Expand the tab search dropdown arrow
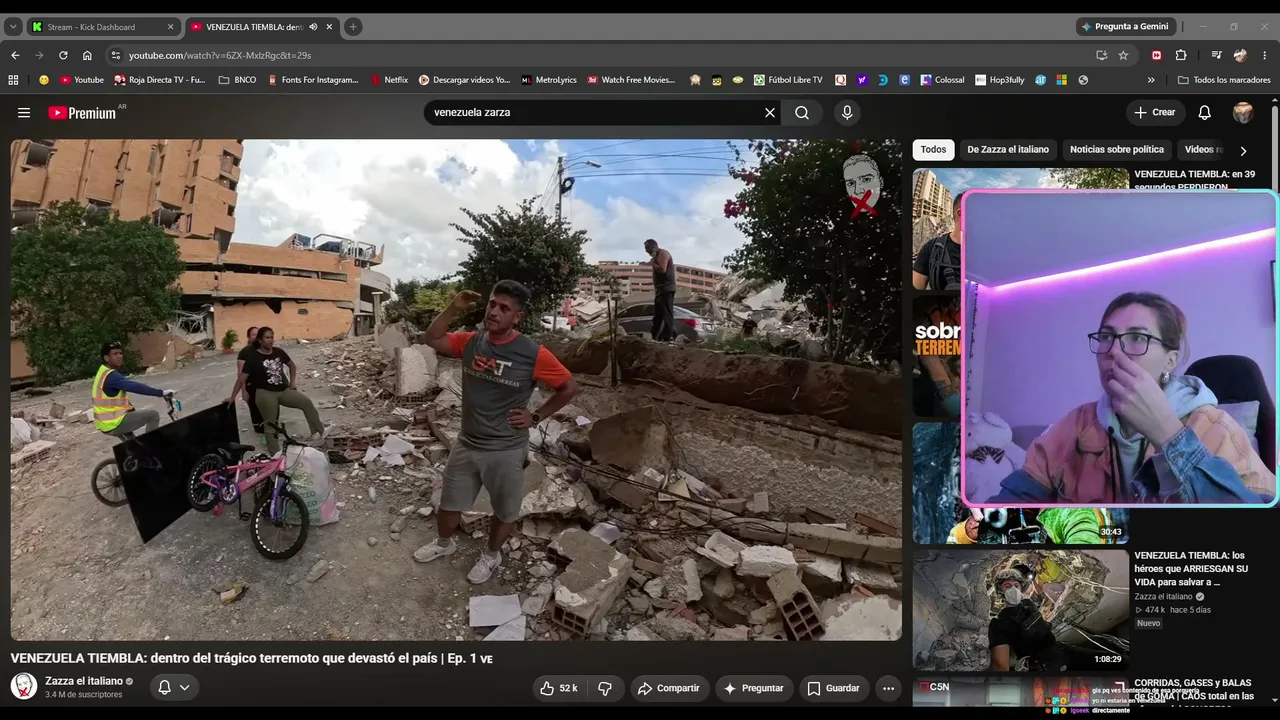This screenshot has width=1280, height=720. (13, 27)
